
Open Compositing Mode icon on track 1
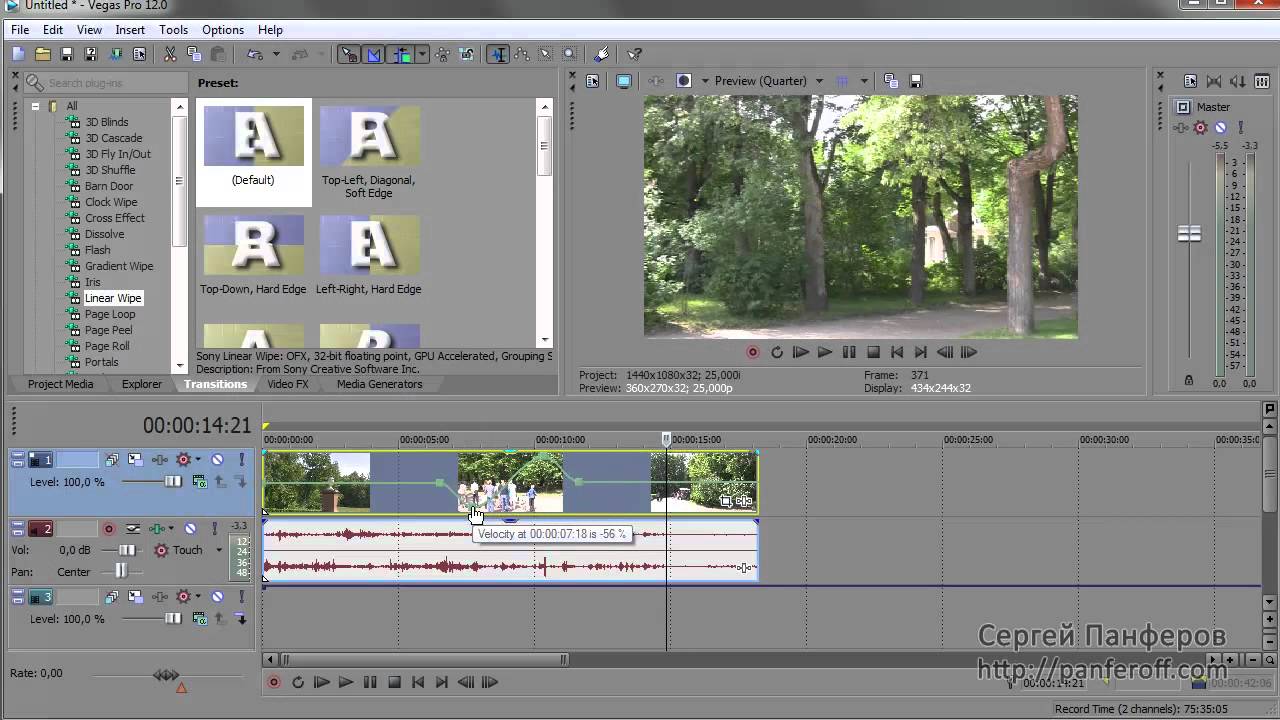tap(199, 482)
